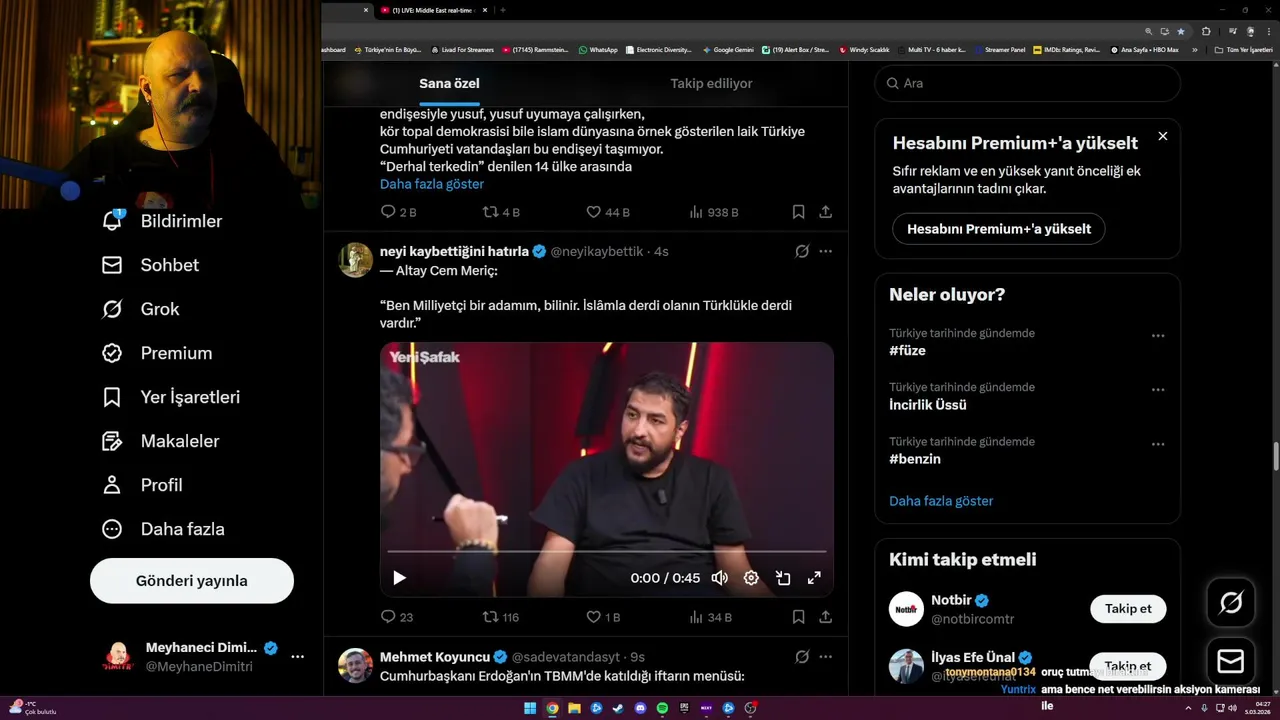Open #benzin trending topic
The width and height of the screenshot is (1280, 720).
click(x=915, y=459)
